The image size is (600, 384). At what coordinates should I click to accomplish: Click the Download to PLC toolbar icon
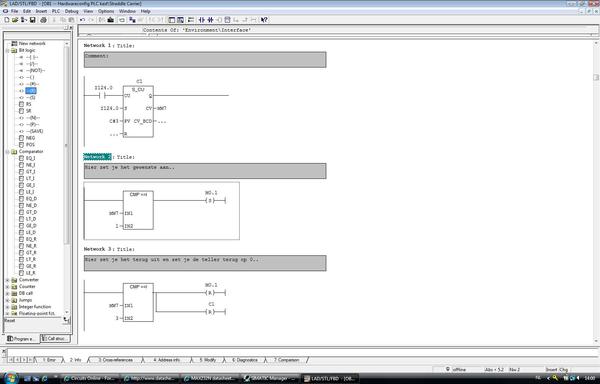pos(111,20)
